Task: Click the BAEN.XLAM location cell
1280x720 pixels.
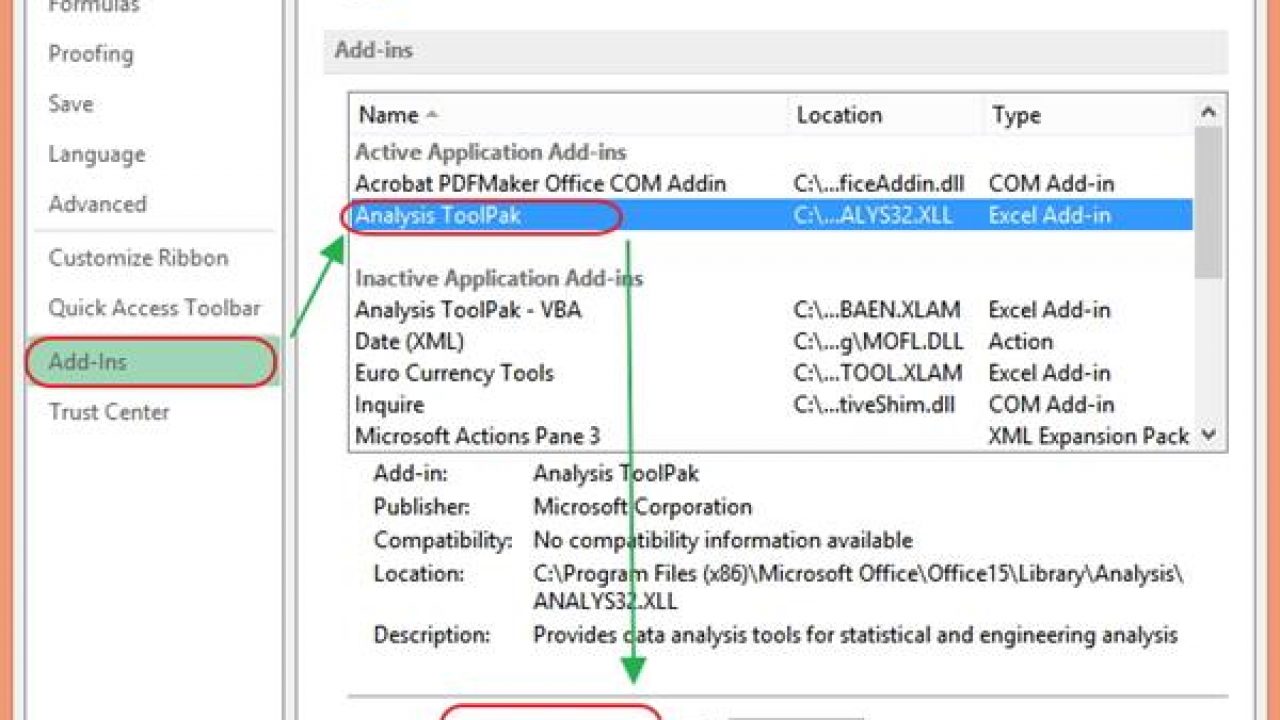Action: tap(877, 310)
